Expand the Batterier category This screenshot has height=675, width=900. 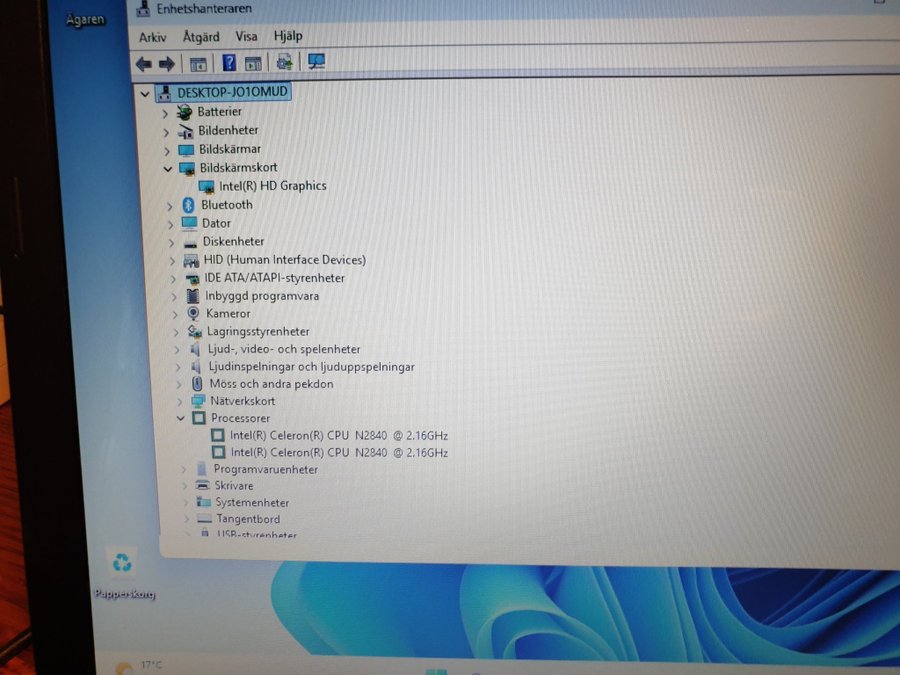(x=165, y=114)
